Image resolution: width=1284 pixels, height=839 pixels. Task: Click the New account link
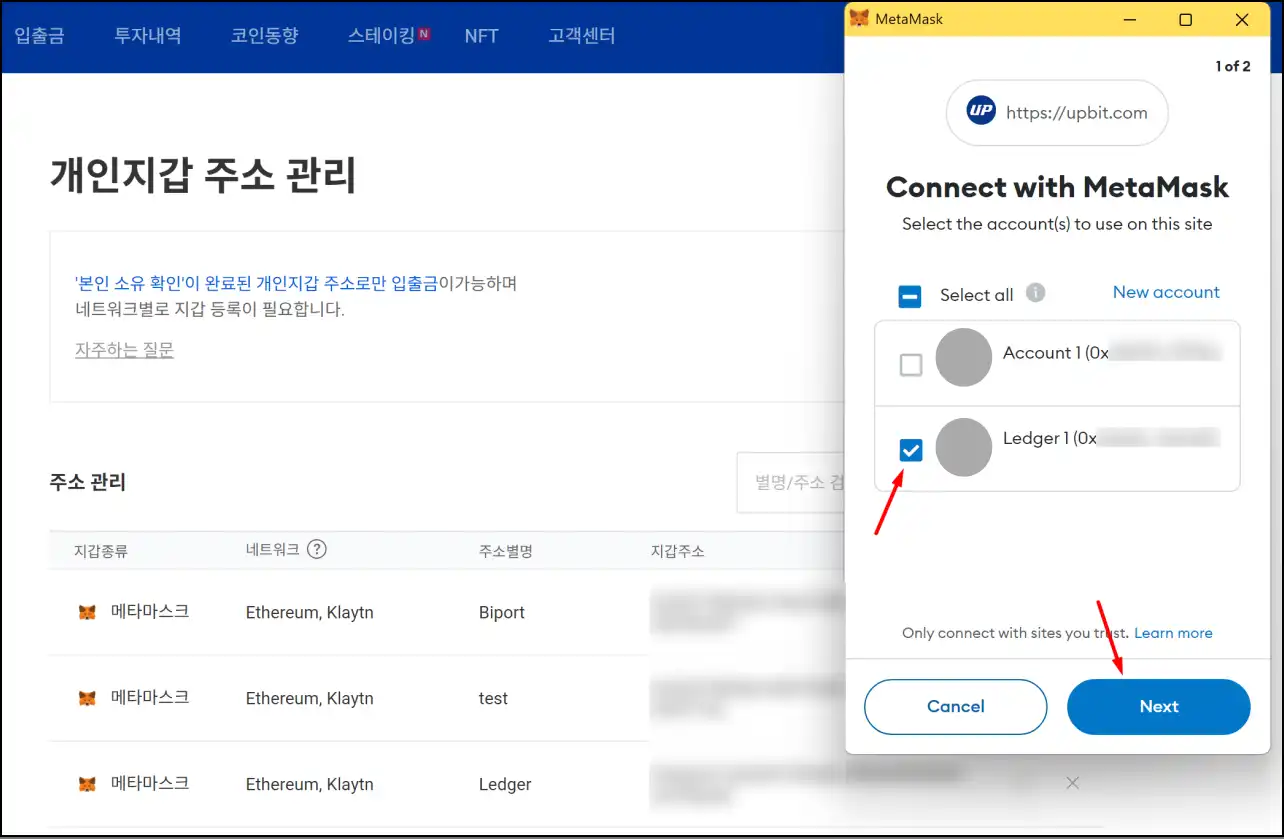(x=1166, y=292)
